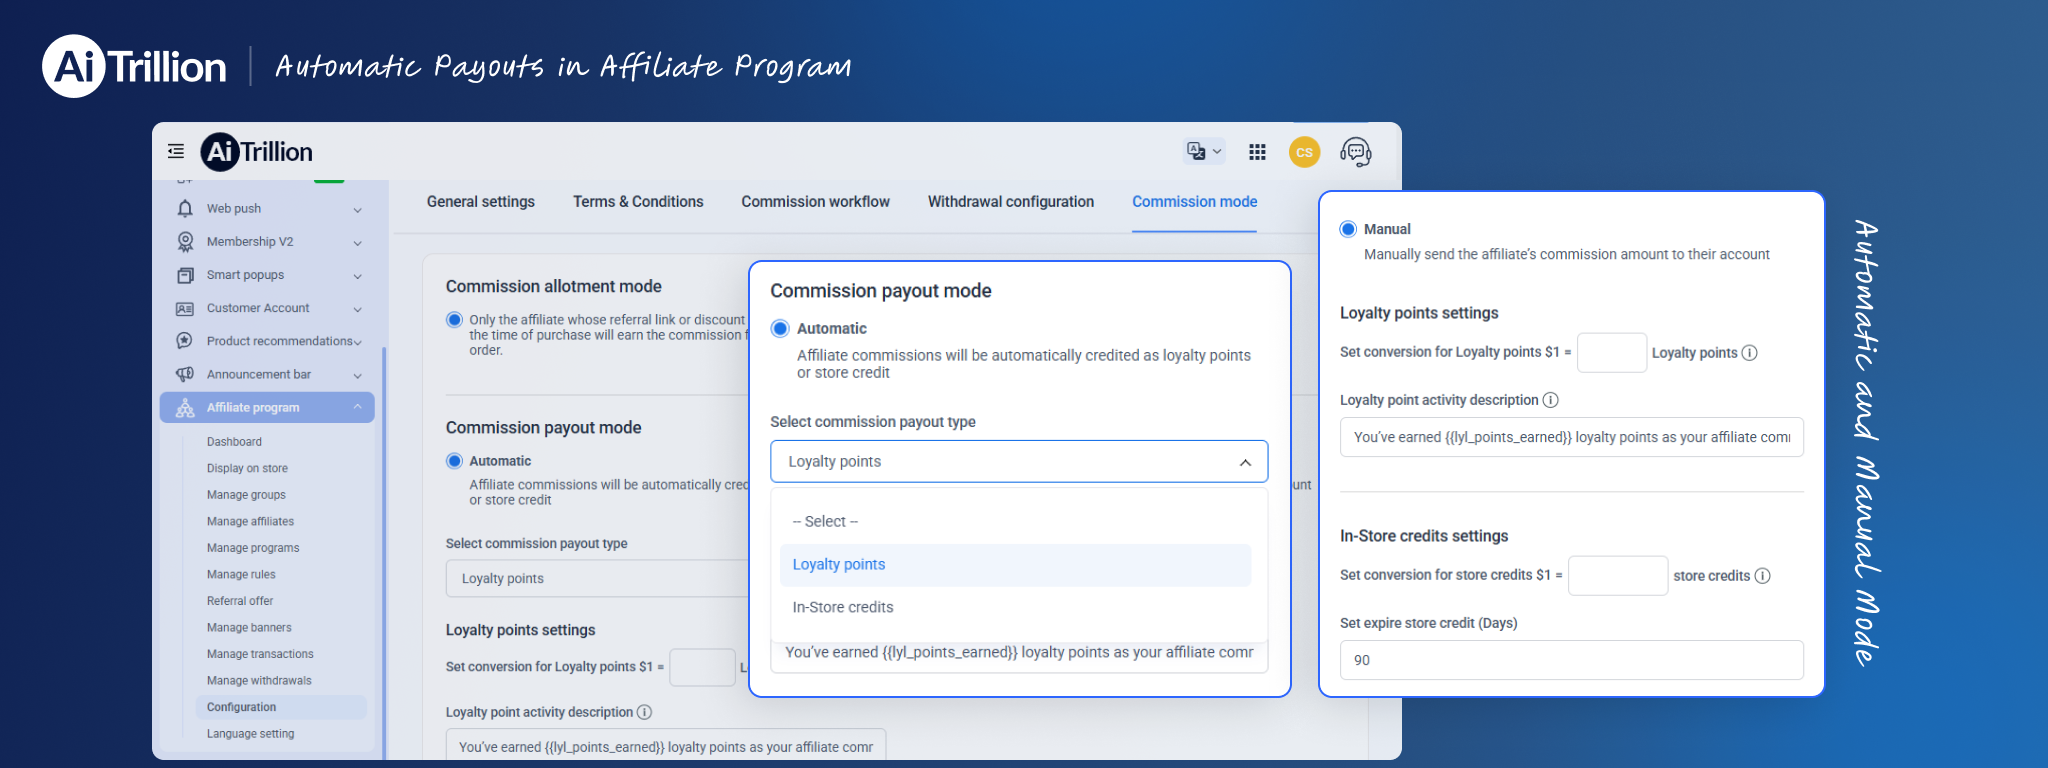This screenshot has width=2048, height=768.
Task: Open Manage transactions page
Action: coord(260,654)
